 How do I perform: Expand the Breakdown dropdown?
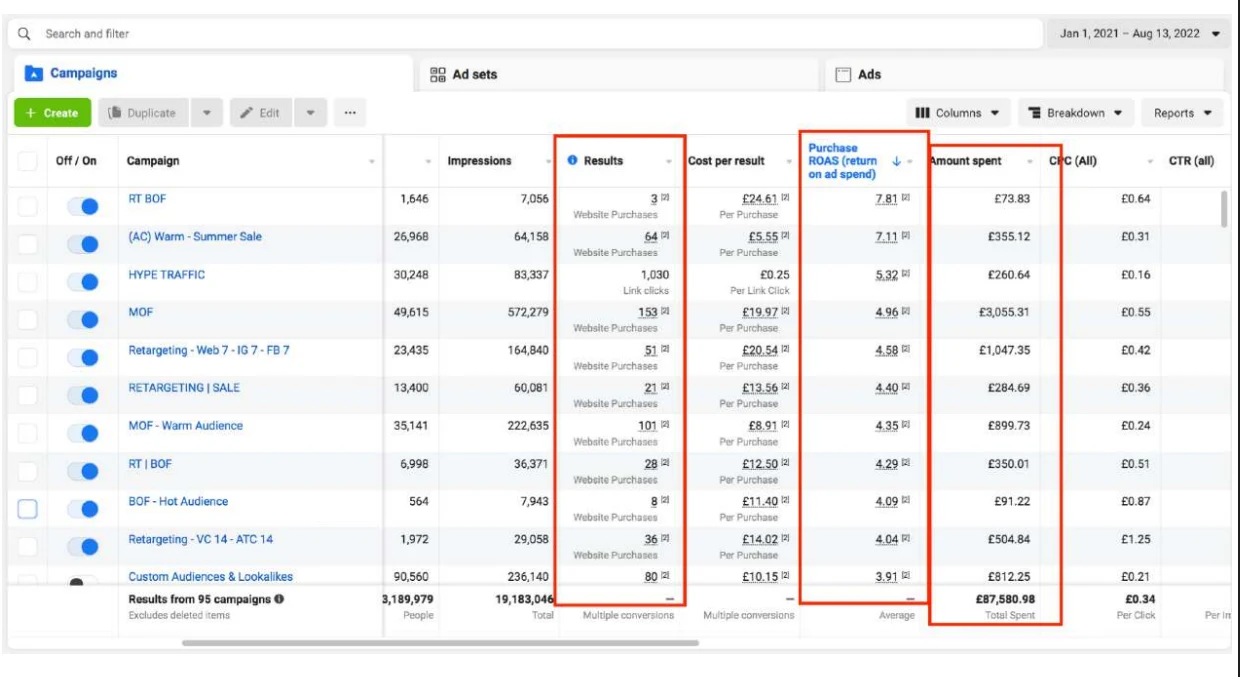[x=1075, y=113]
